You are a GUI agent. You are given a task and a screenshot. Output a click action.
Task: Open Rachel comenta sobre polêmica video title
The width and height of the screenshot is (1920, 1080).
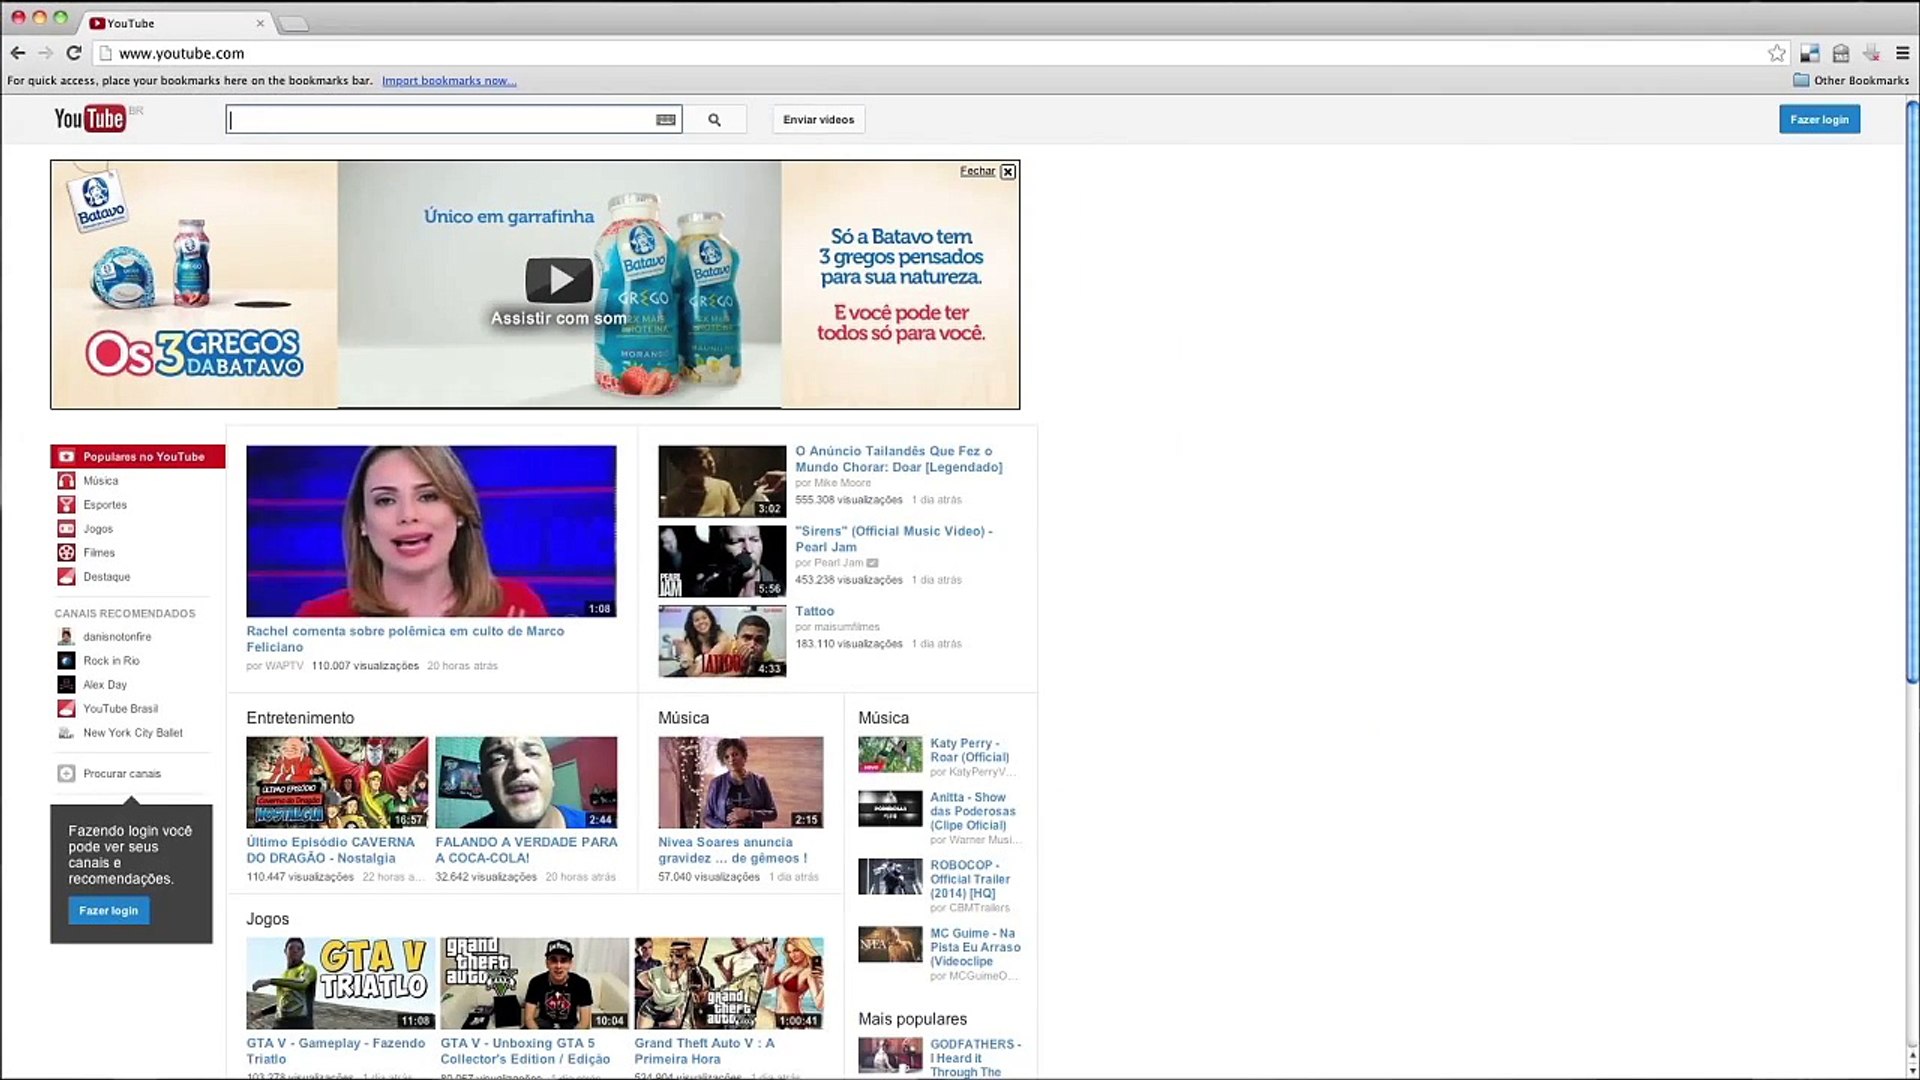pyautogui.click(x=405, y=639)
